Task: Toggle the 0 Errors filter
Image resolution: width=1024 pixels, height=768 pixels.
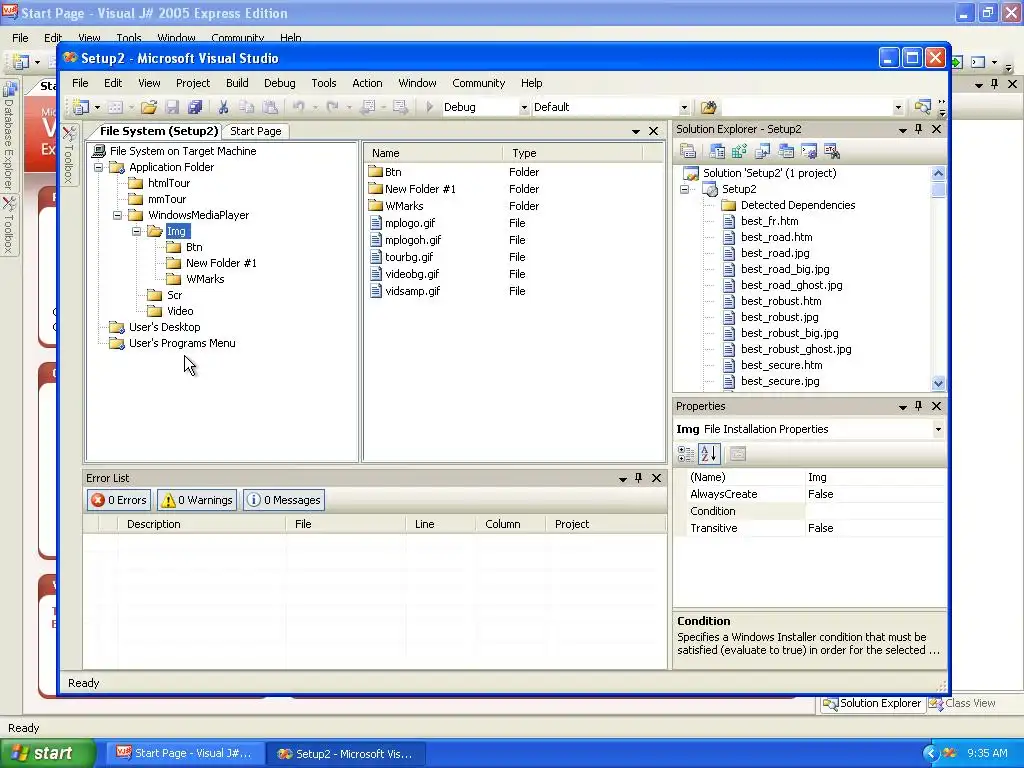Action: pyautogui.click(x=119, y=500)
